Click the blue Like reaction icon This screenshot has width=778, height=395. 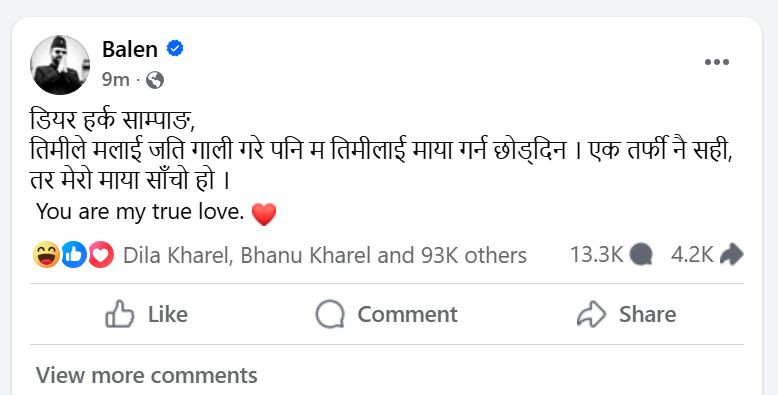click(x=74, y=255)
